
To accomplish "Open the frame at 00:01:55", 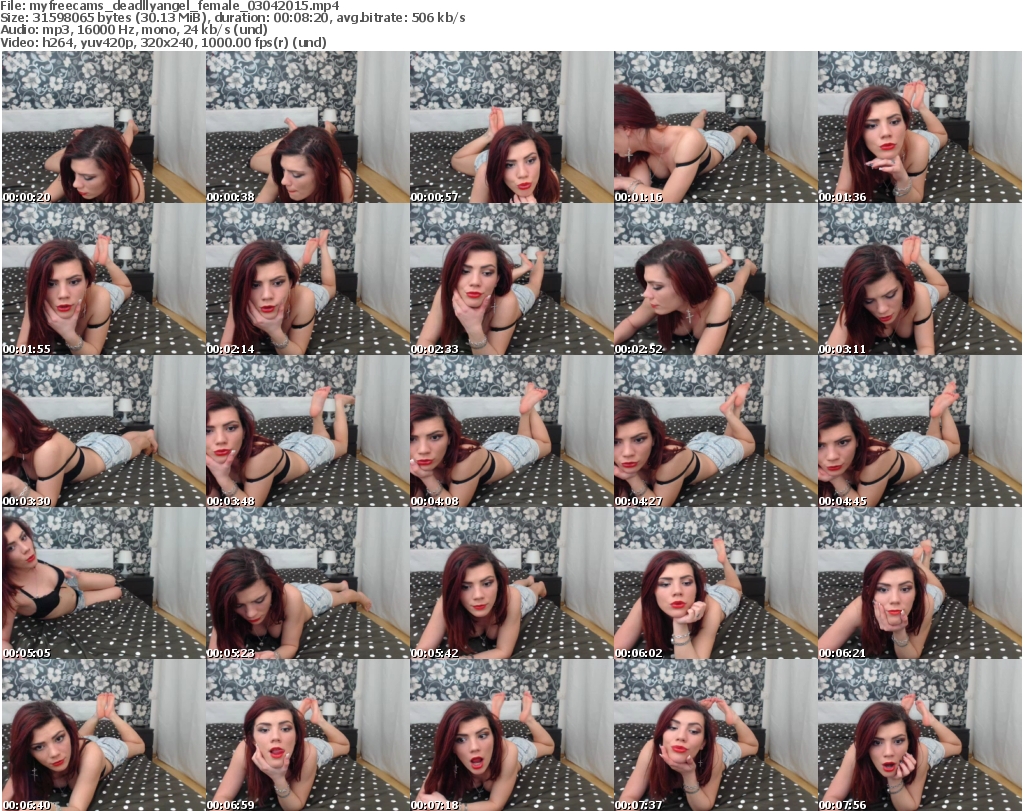I will pyautogui.click(x=104, y=279).
